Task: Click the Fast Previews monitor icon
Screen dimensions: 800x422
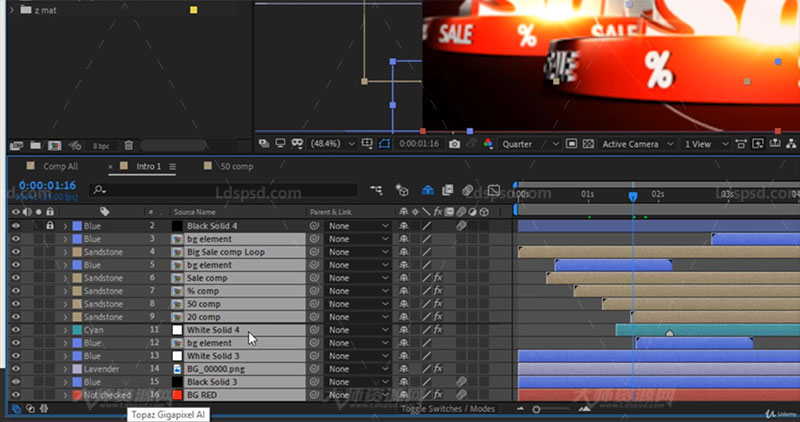Action: click(758, 144)
